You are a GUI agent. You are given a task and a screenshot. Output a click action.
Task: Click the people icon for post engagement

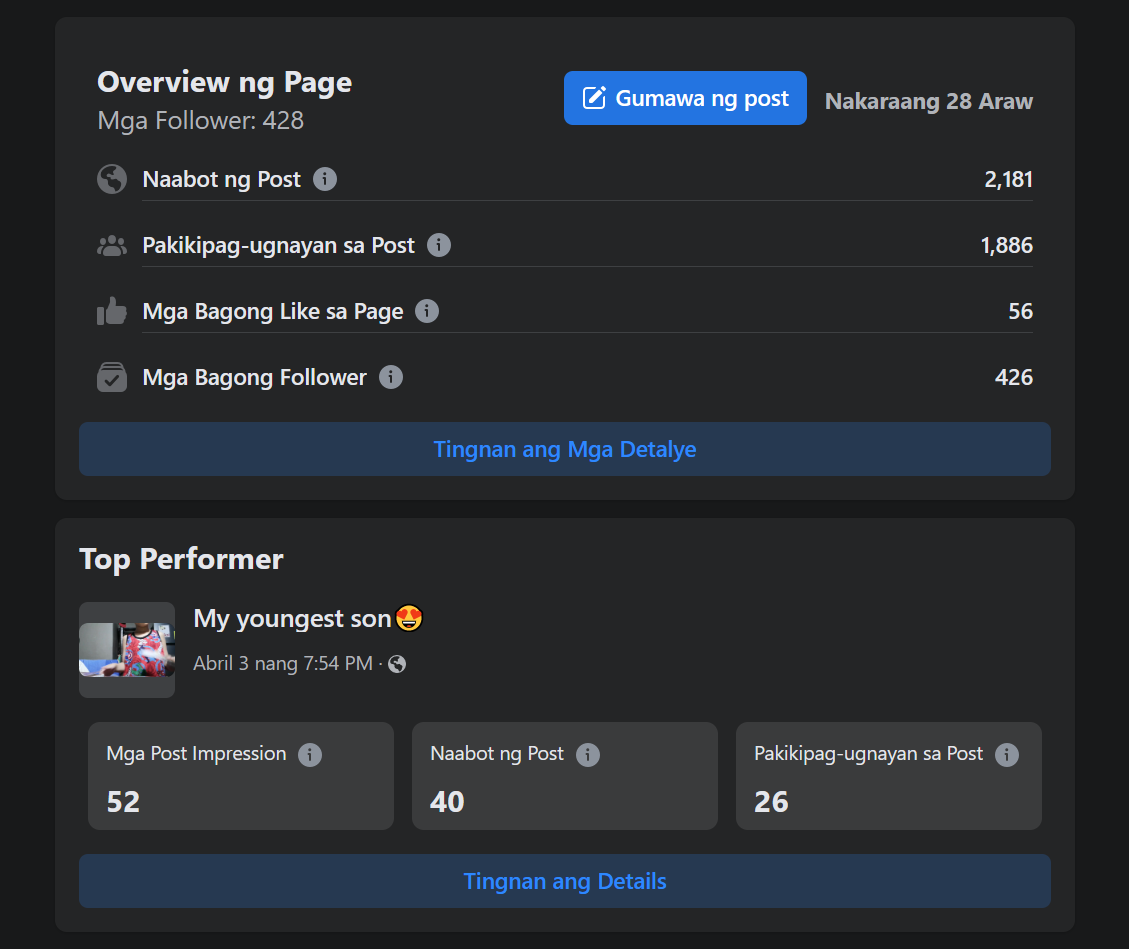(x=111, y=246)
